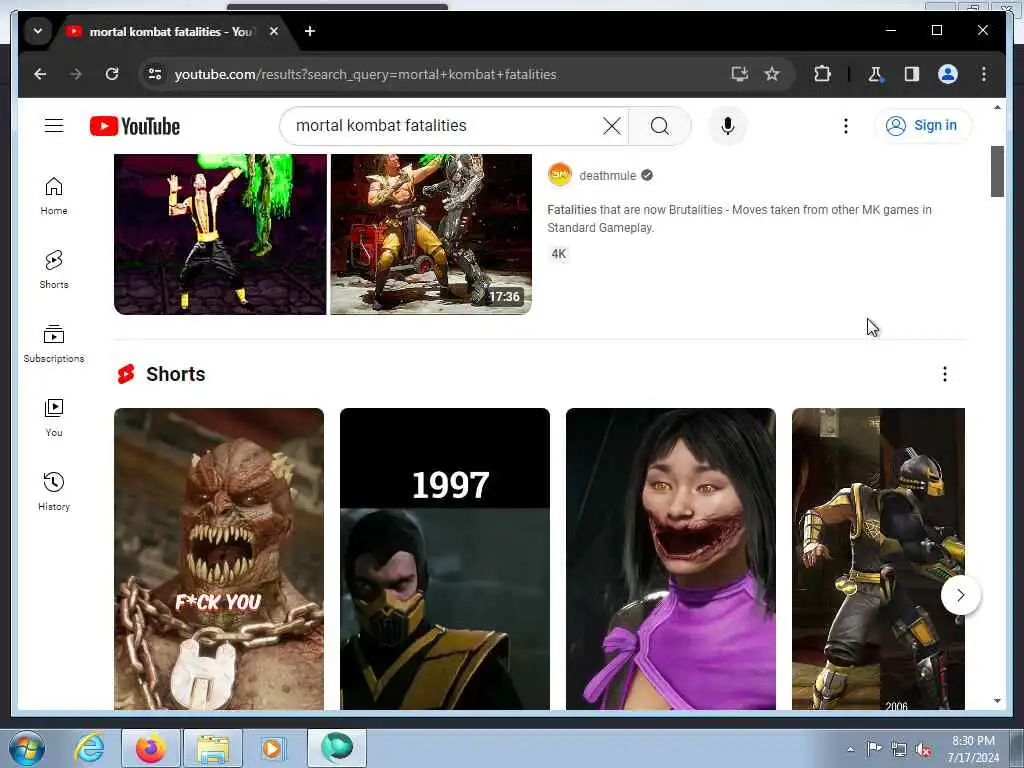
Task: Open the 17:36 fatalities video thumbnail
Action: [x=323, y=234]
